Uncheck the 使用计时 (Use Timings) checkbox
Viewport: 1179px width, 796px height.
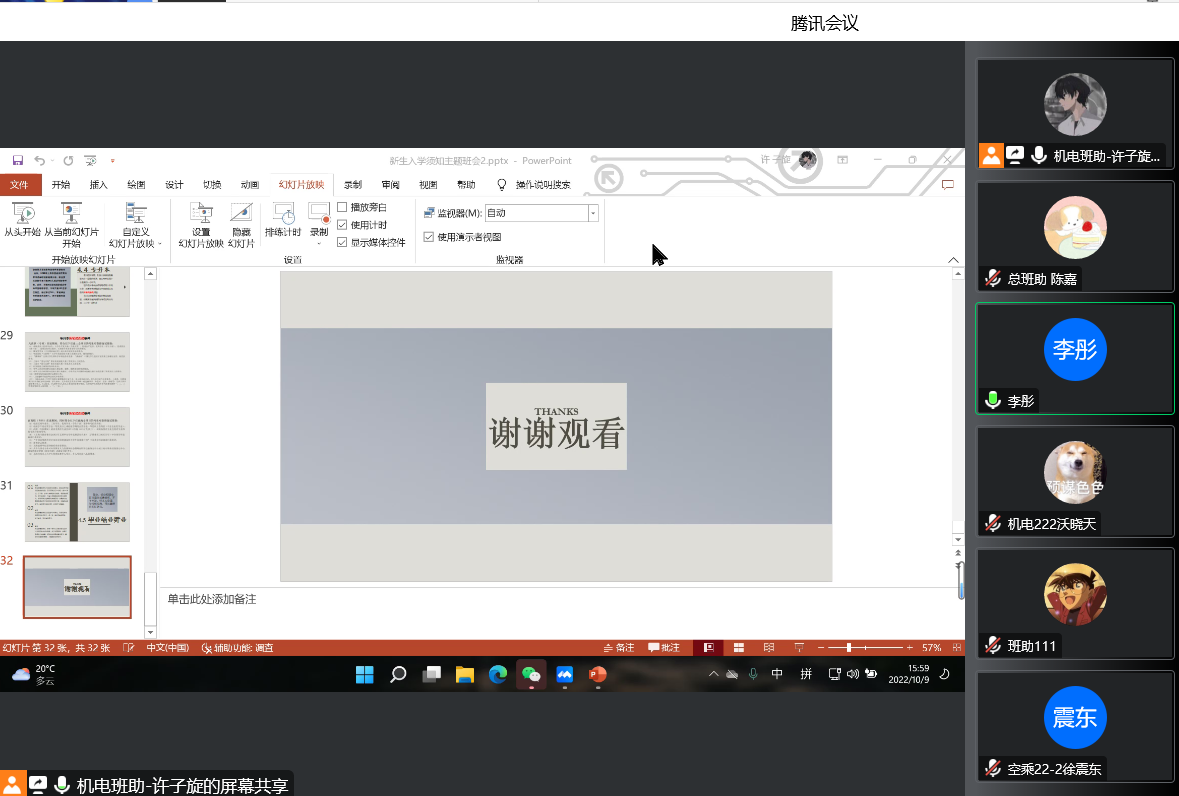[x=342, y=225]
